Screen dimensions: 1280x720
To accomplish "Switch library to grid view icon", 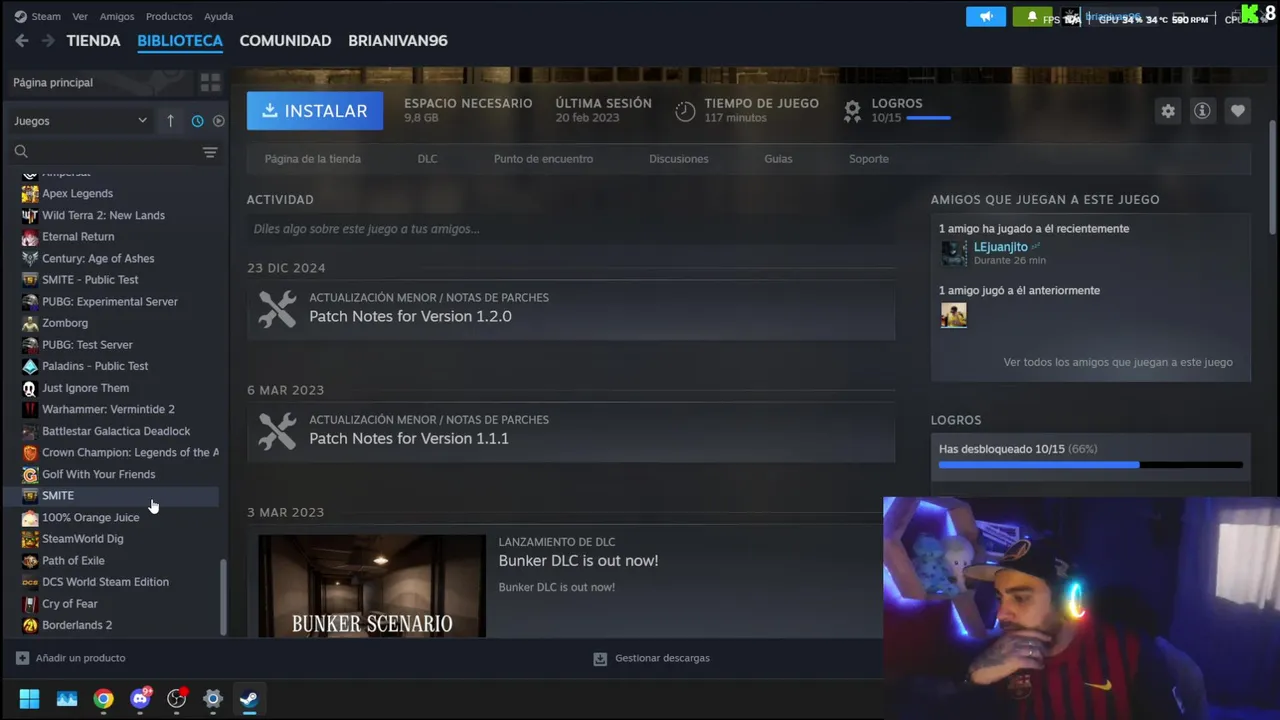I will (210, 82).
